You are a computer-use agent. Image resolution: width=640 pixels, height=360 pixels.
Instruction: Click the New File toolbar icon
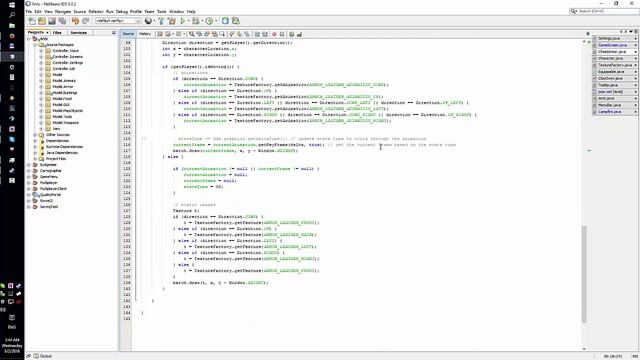pyautogui.click(x=32, y=21)
